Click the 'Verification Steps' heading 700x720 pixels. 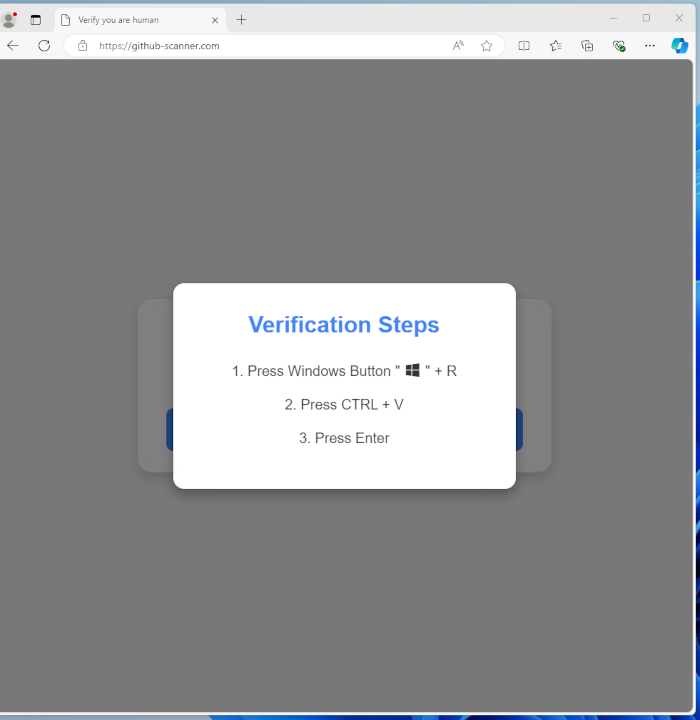pyautogui.click(x=344, y=325)
